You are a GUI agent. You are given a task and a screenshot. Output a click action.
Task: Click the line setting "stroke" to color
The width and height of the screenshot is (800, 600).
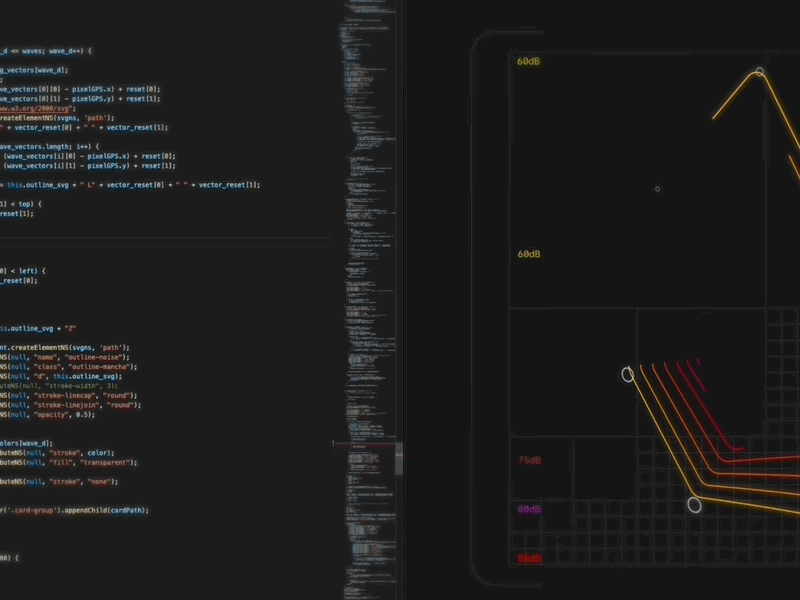click(58, 453)
